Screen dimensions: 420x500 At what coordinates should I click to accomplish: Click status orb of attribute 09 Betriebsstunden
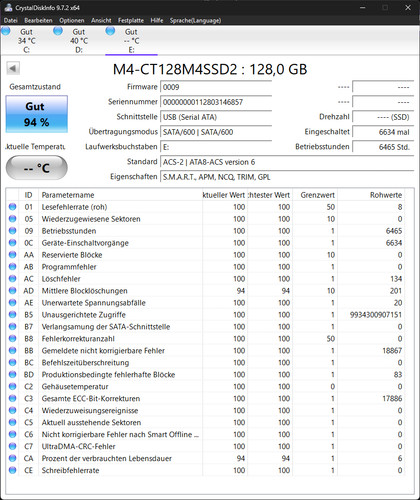pyautogui.click(x=13, y=231)
